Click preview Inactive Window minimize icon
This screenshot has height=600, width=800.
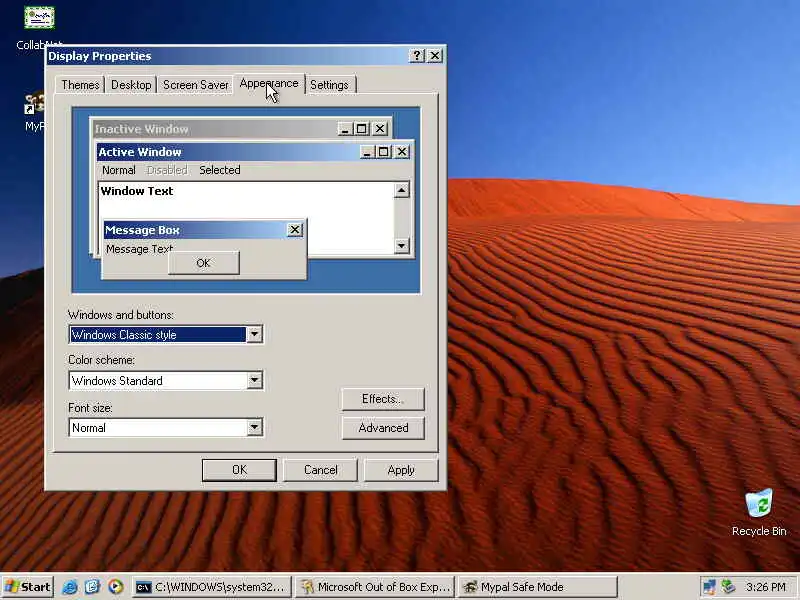pos(345,129)
